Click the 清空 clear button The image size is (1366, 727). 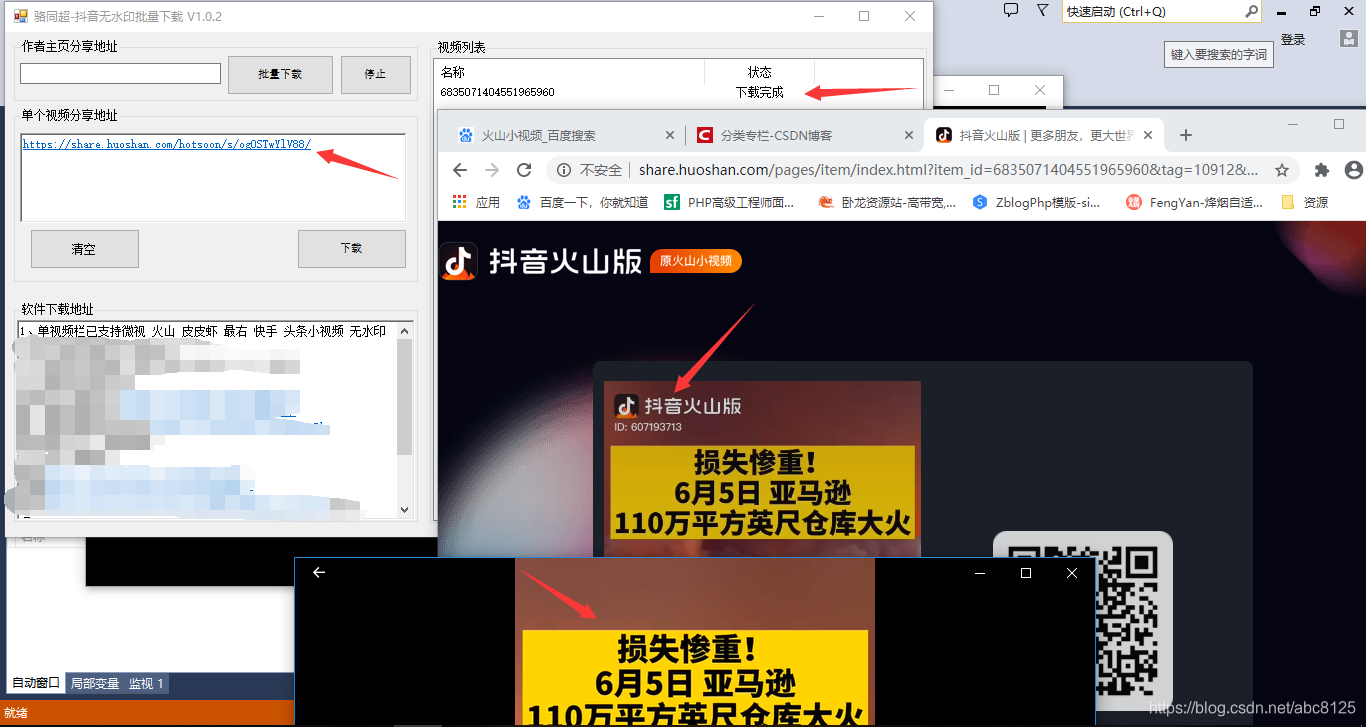[84, 249]
